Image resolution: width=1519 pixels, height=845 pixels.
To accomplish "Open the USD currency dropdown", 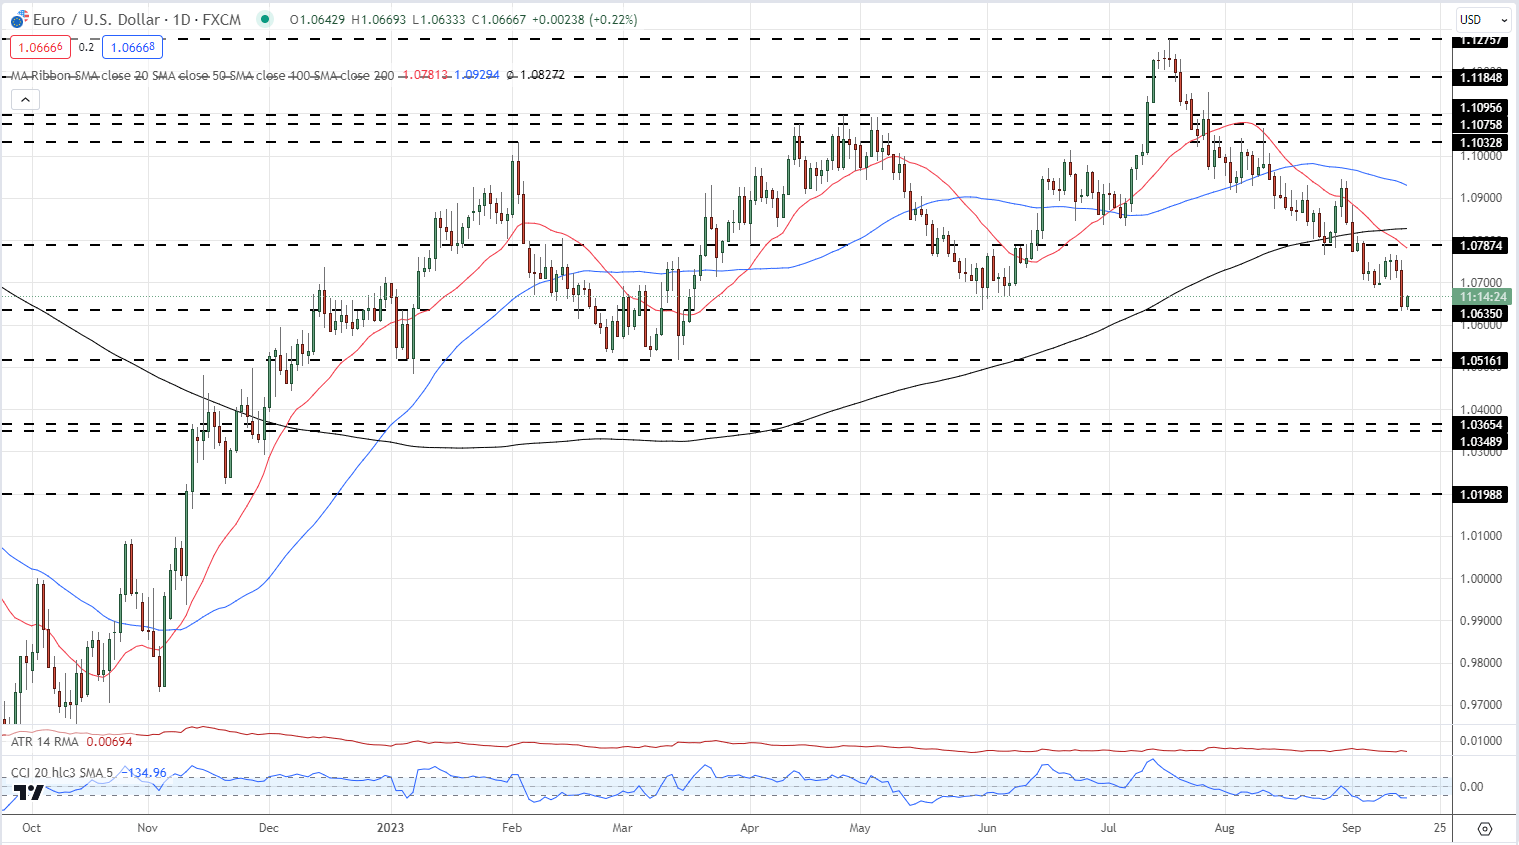I will 1483,19.
